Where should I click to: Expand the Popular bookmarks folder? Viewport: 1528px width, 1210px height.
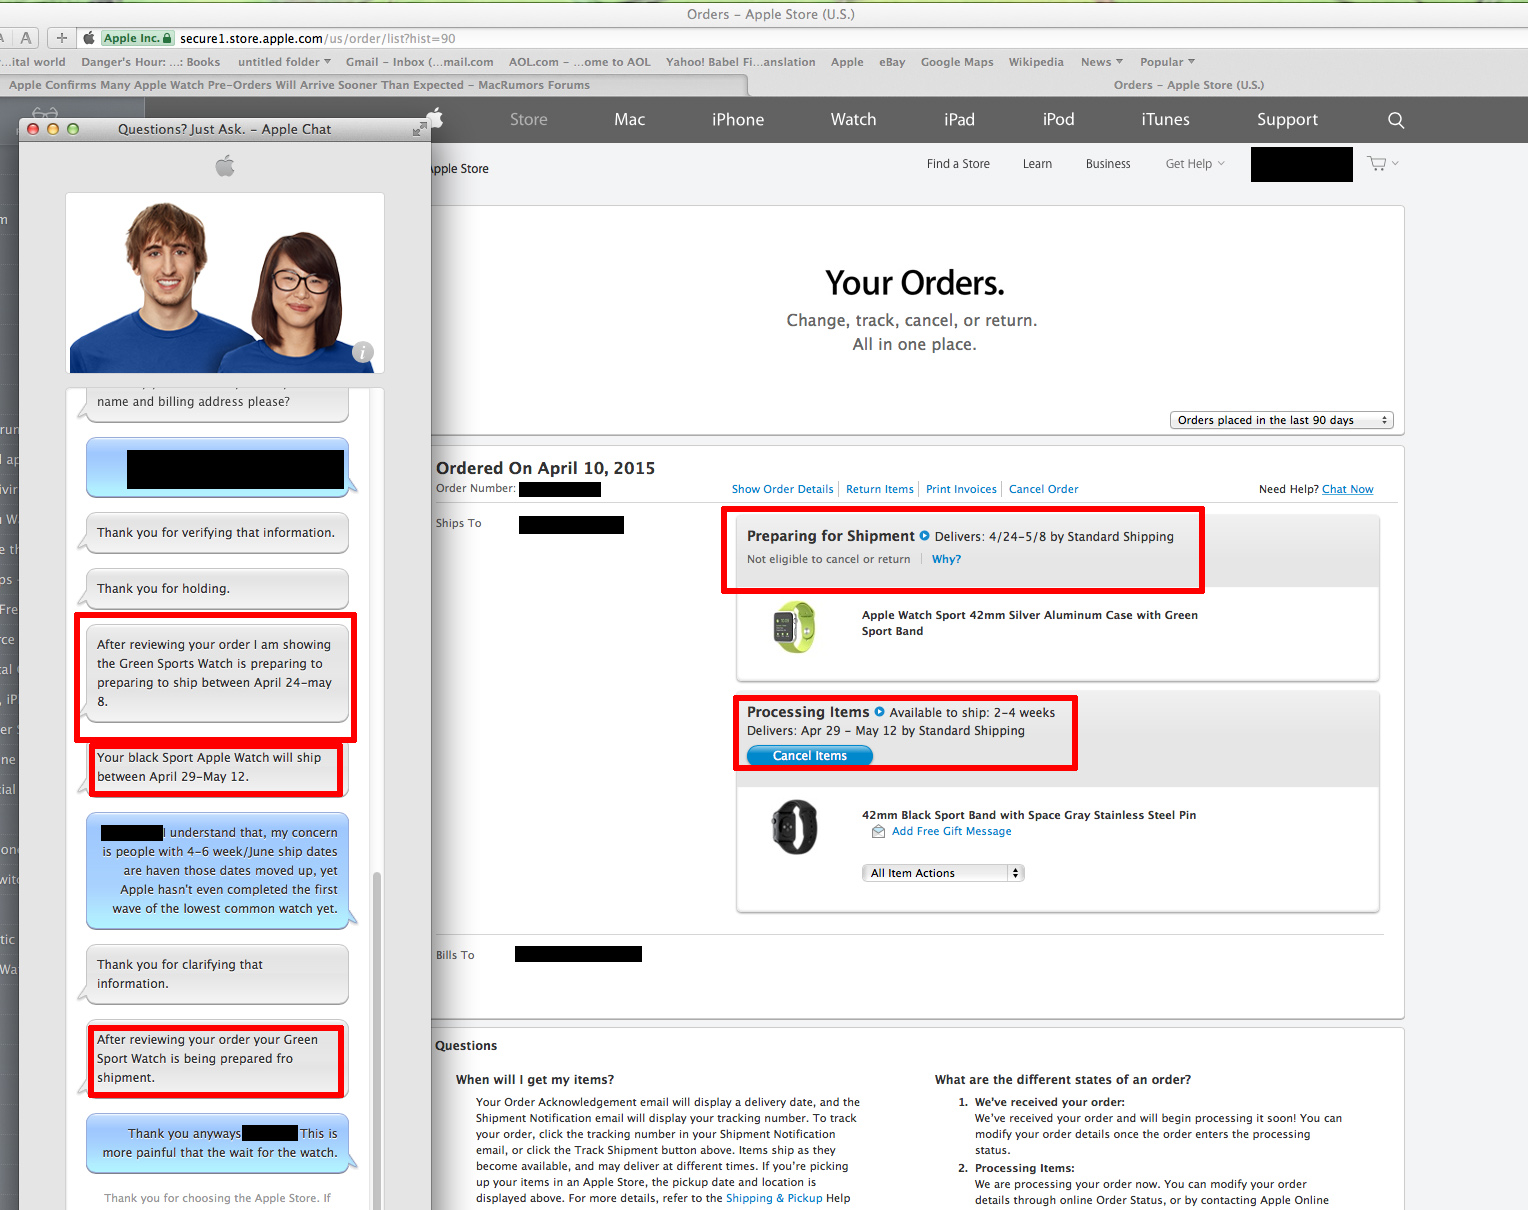tap(1167, 62)
